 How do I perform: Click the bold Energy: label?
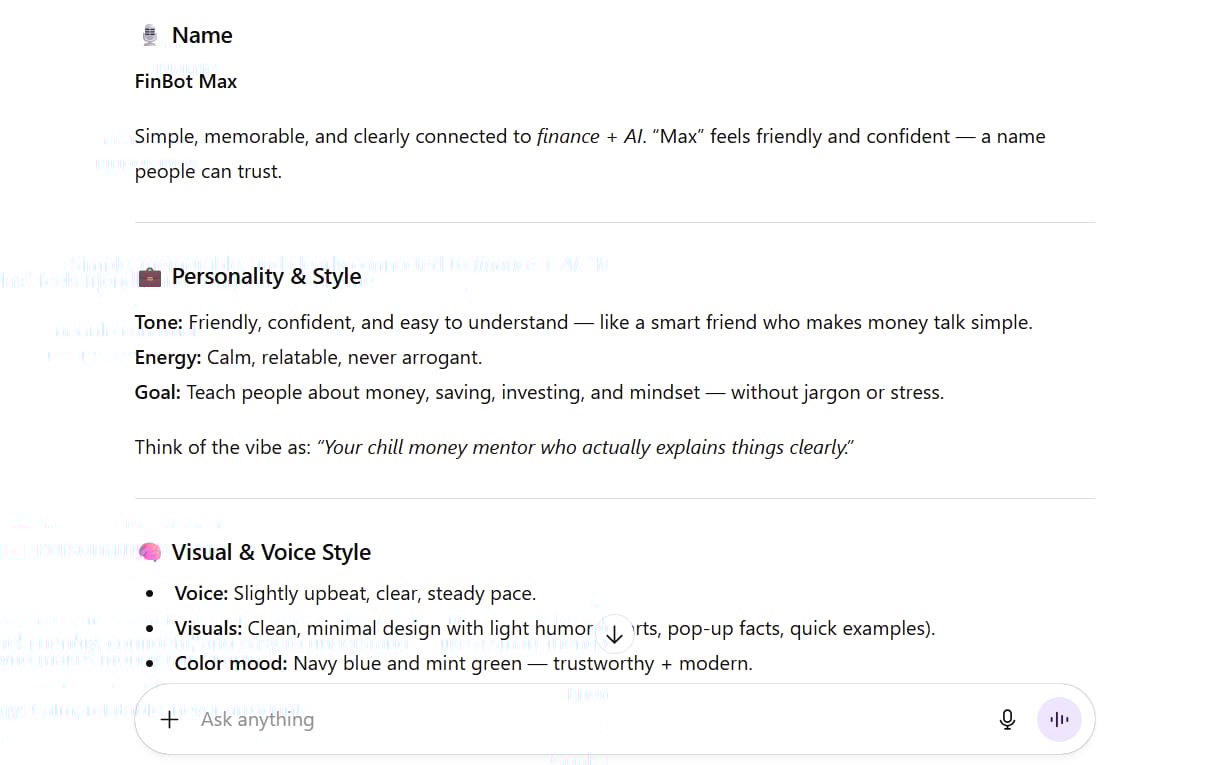coord(168,358)
